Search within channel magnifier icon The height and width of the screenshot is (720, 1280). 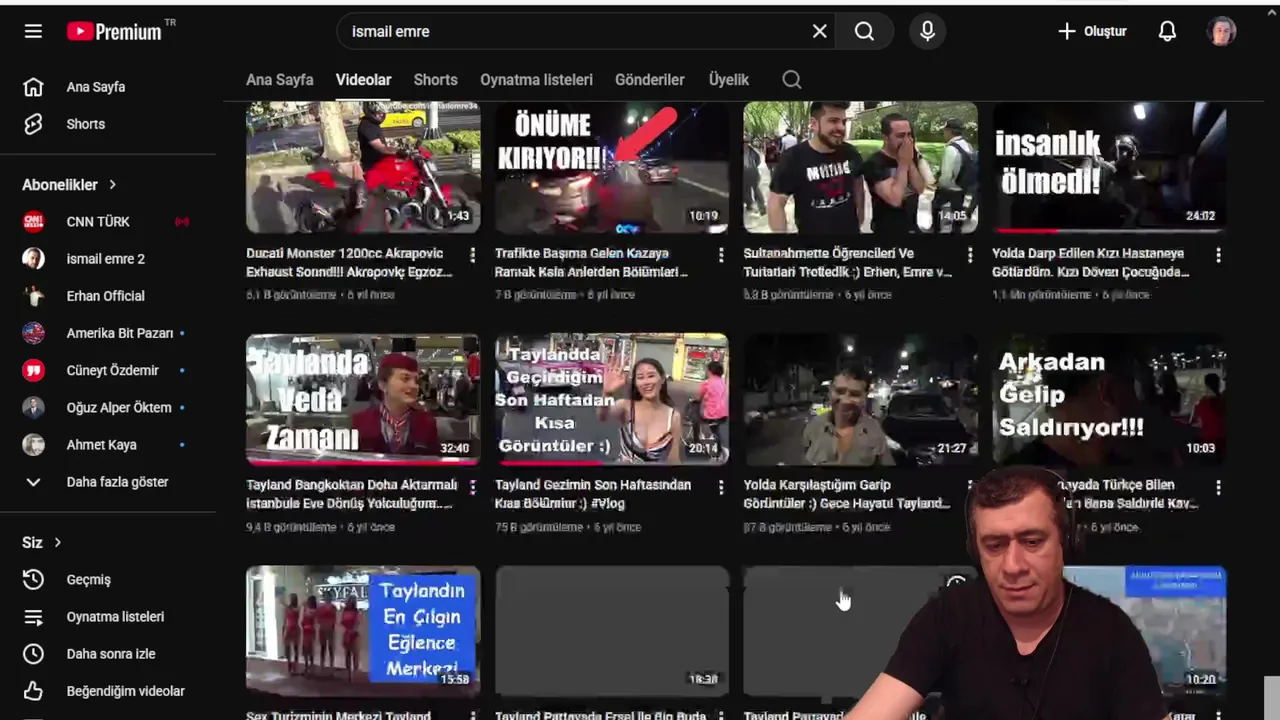(792, 80)
